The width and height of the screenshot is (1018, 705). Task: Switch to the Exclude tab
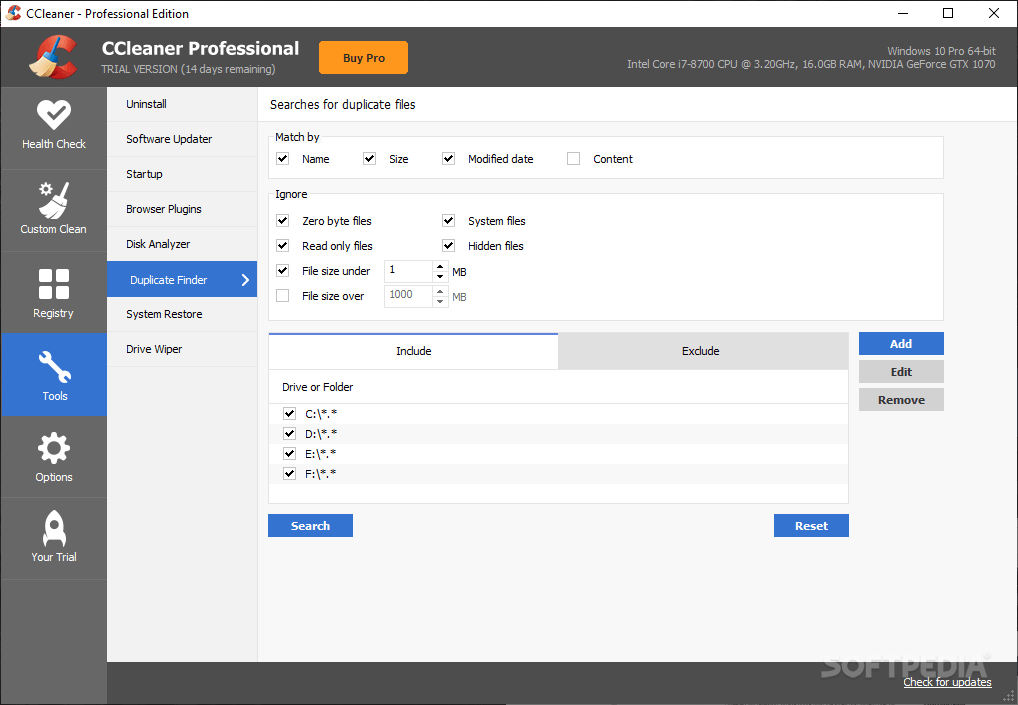pos(700,351)
